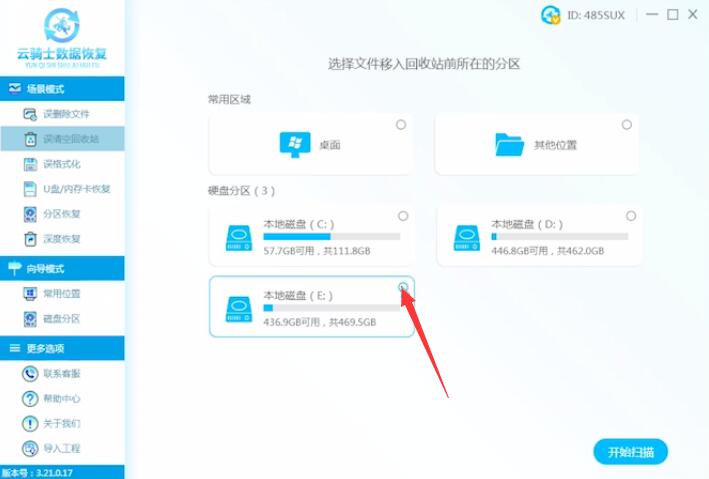The height and width of the screenshot is (479, 709).
Task: Click the drive icon of disk D:
Action: (x=467, y=238)
